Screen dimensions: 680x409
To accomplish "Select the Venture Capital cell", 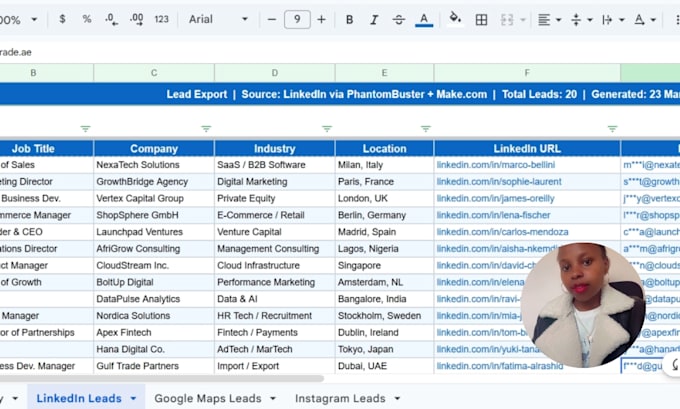I will click(x=275, y=232).
